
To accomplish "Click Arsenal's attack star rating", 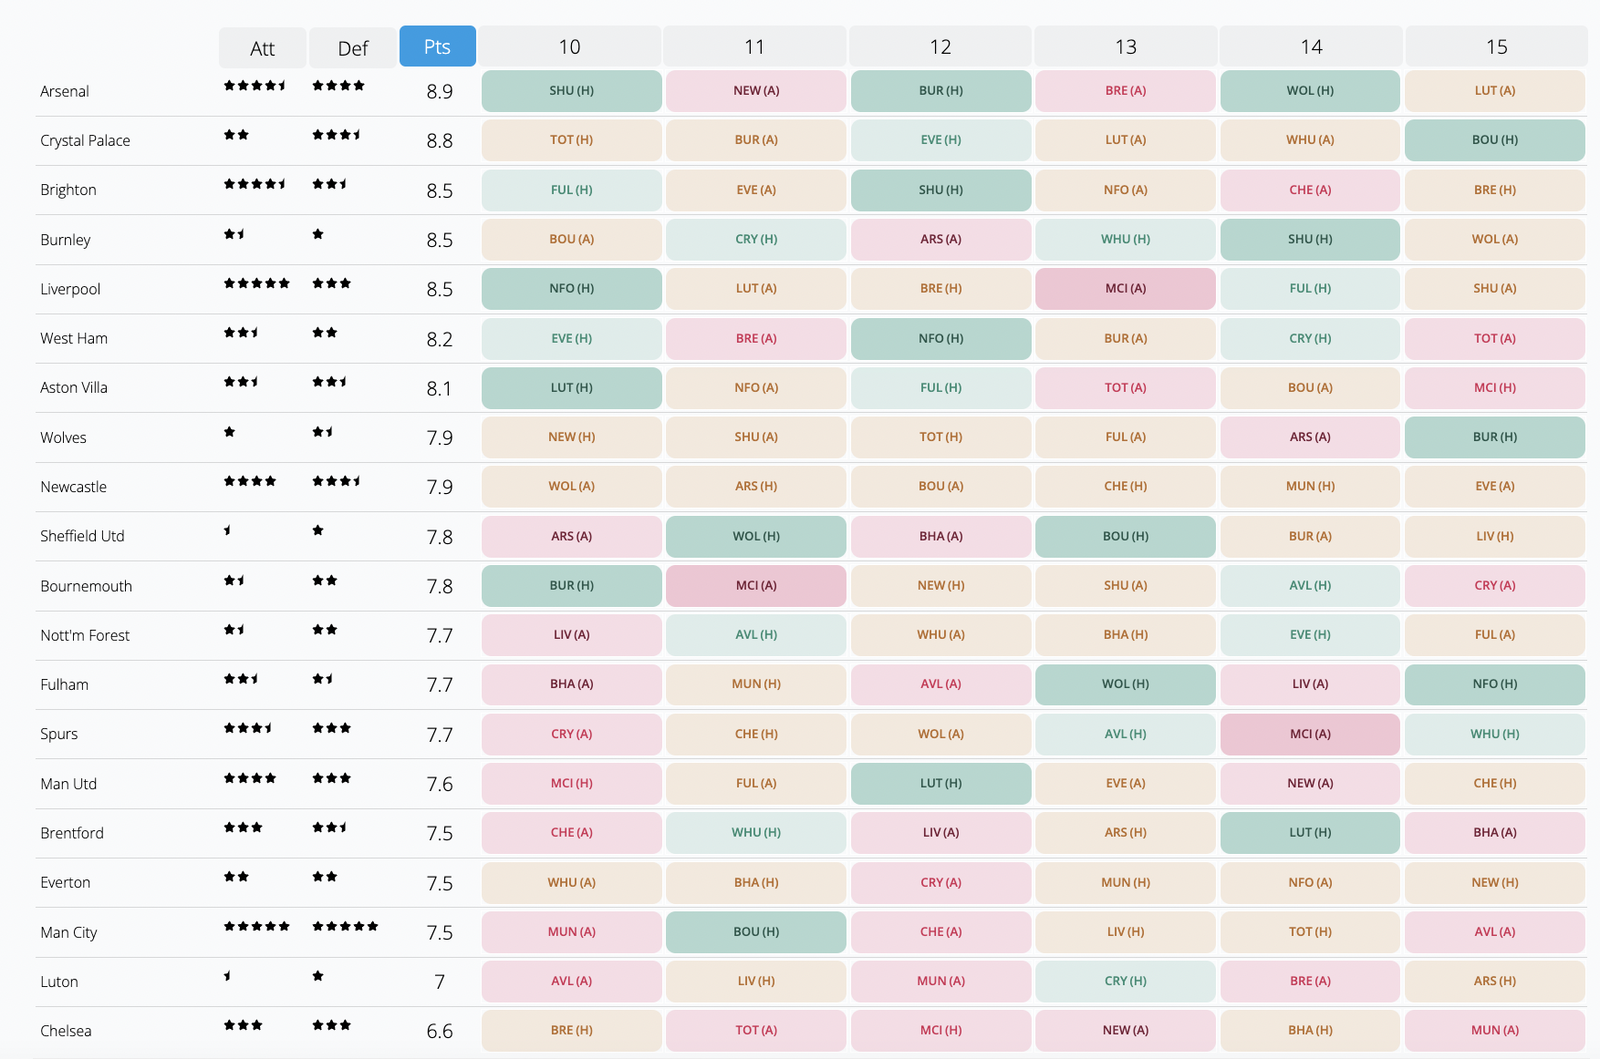I will pos(255,86).
